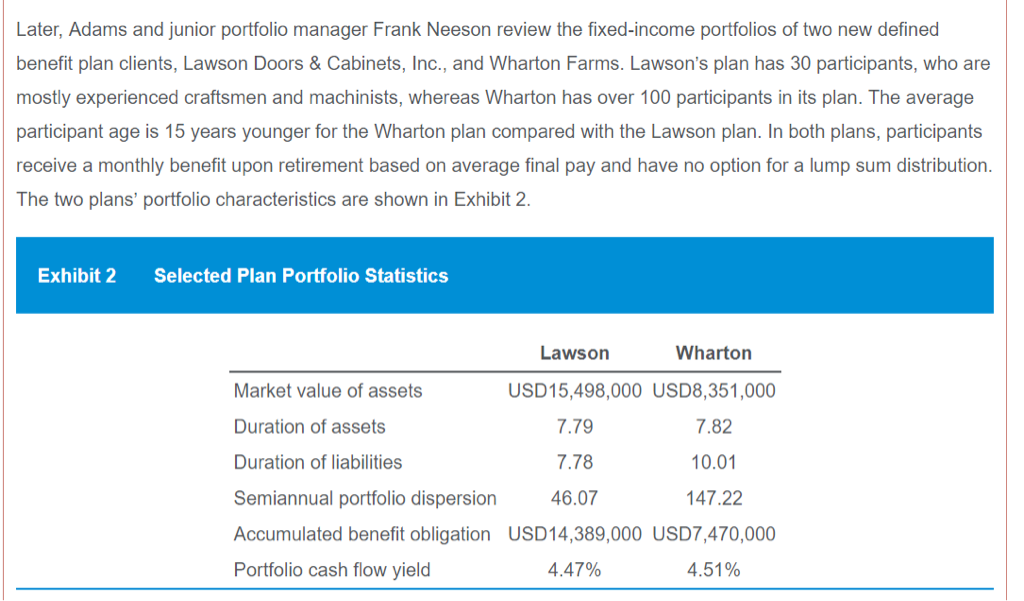Screen dimensions: 1024x601
Task: Click the "Accumulated benefit obligation" row label
Action: (x=362, y=534)
